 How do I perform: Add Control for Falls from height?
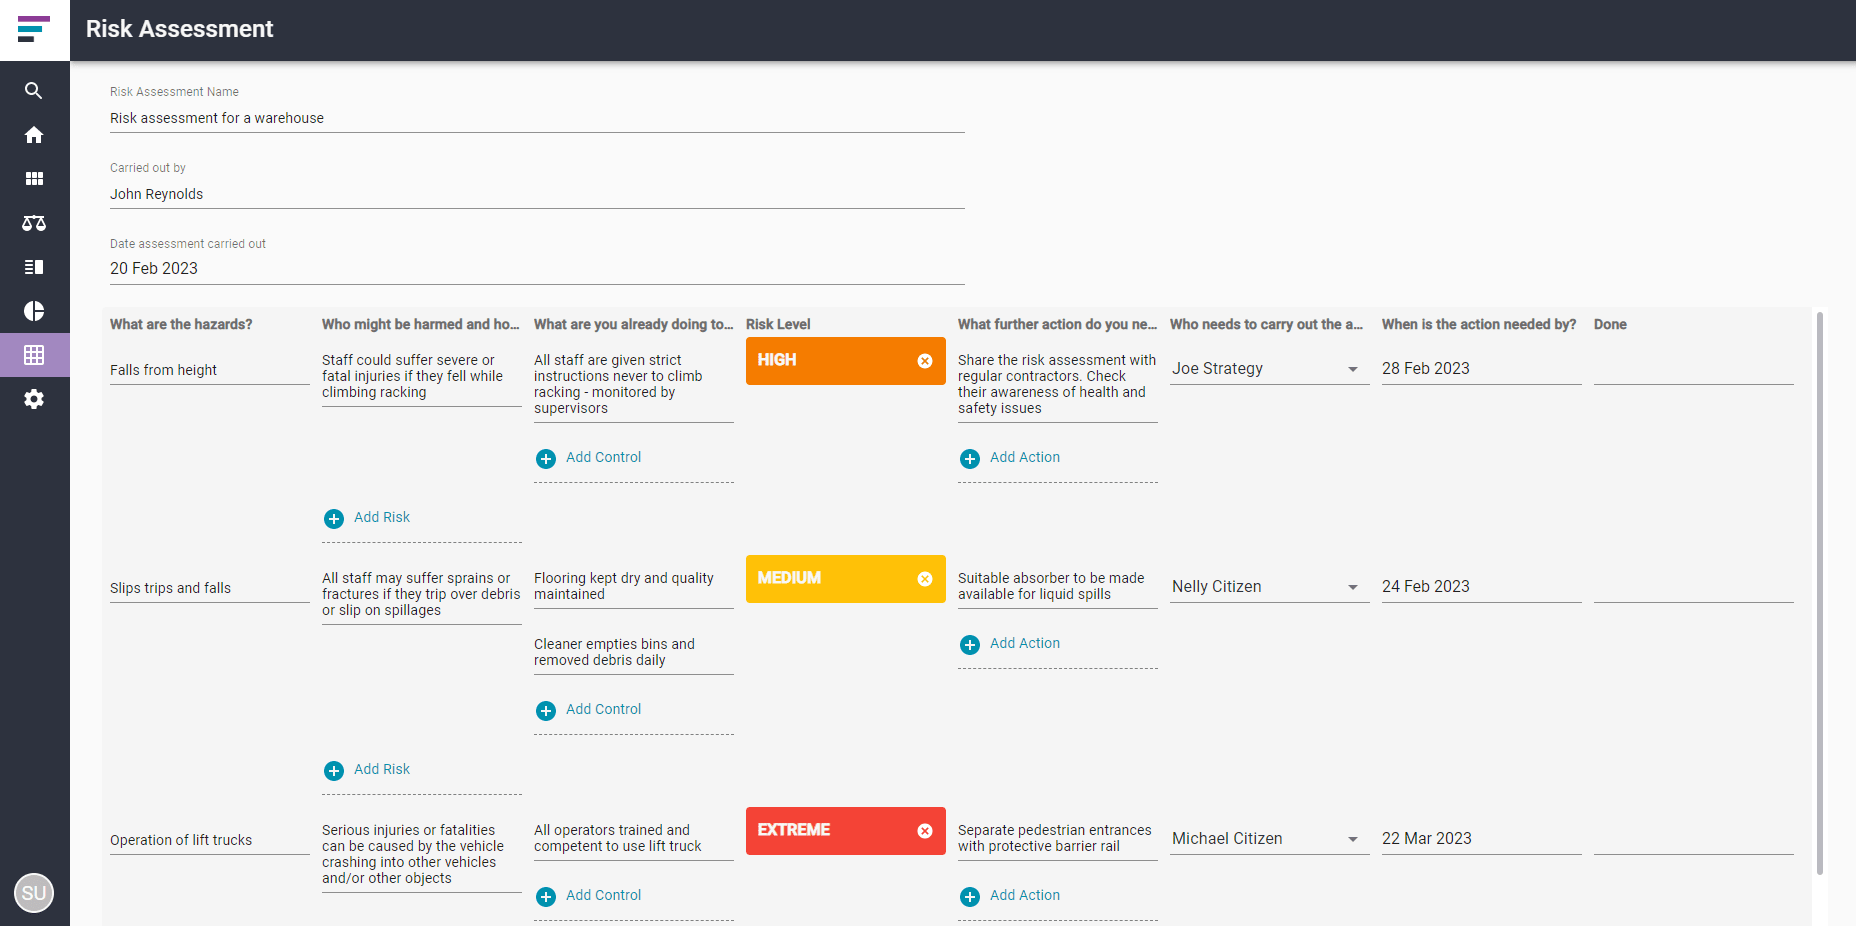click(x=589, y=458)
